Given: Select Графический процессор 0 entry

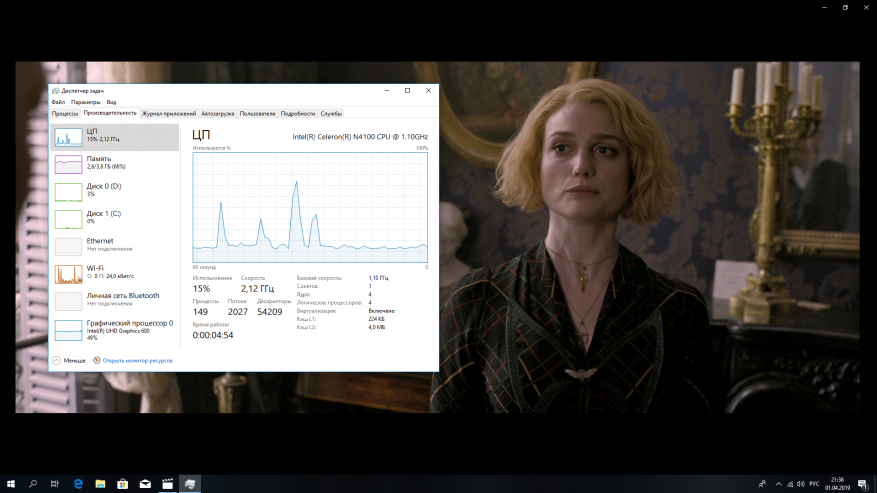Looking at the screenshot, I should click(x=115, y=330).
